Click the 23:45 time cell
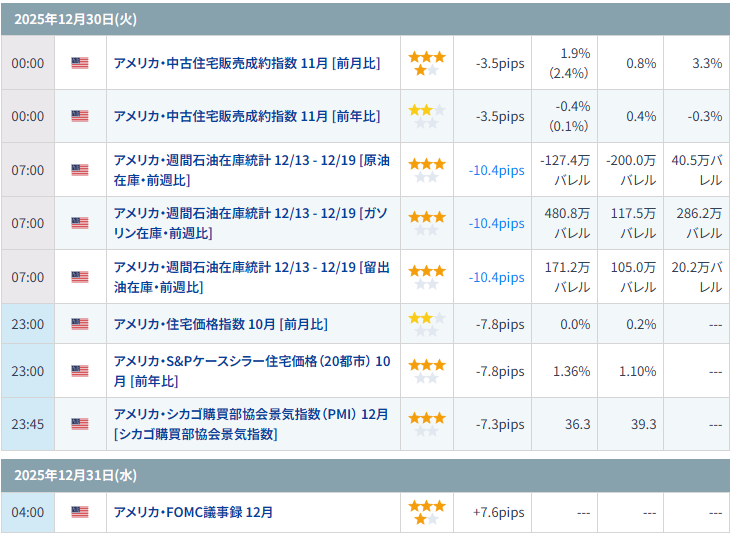The height and width of the screenshot is (533, 731). [x=27, y=424]
